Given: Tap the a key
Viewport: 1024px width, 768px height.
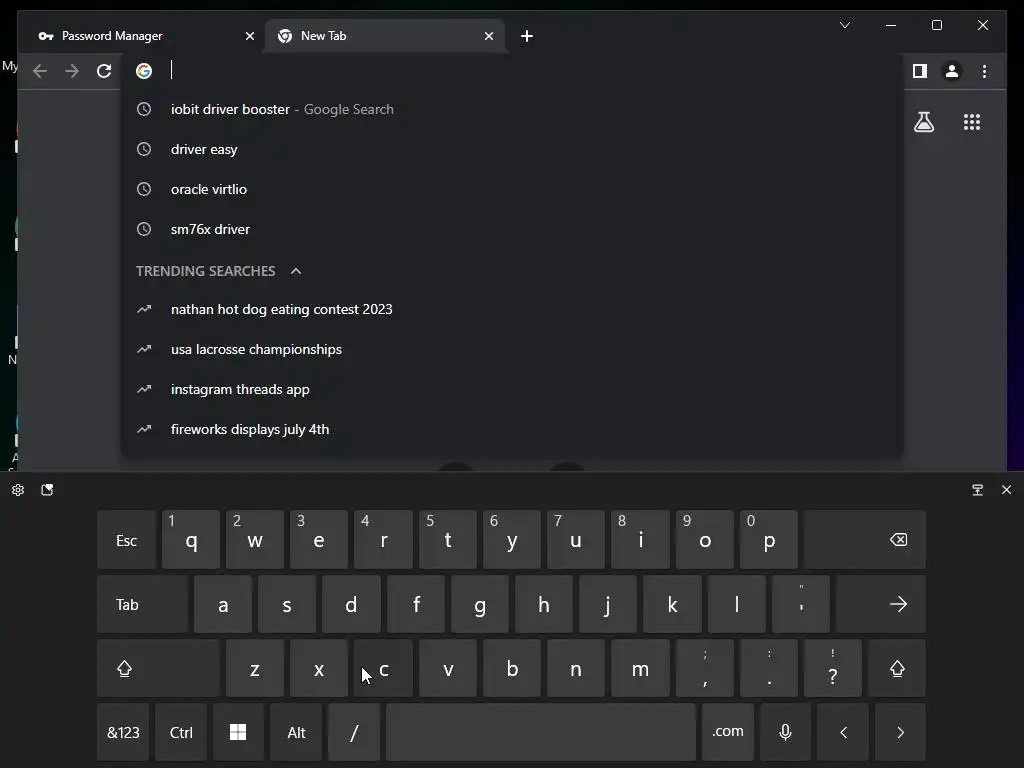Looking at the screenshot, I should click(x=223, y=605).
